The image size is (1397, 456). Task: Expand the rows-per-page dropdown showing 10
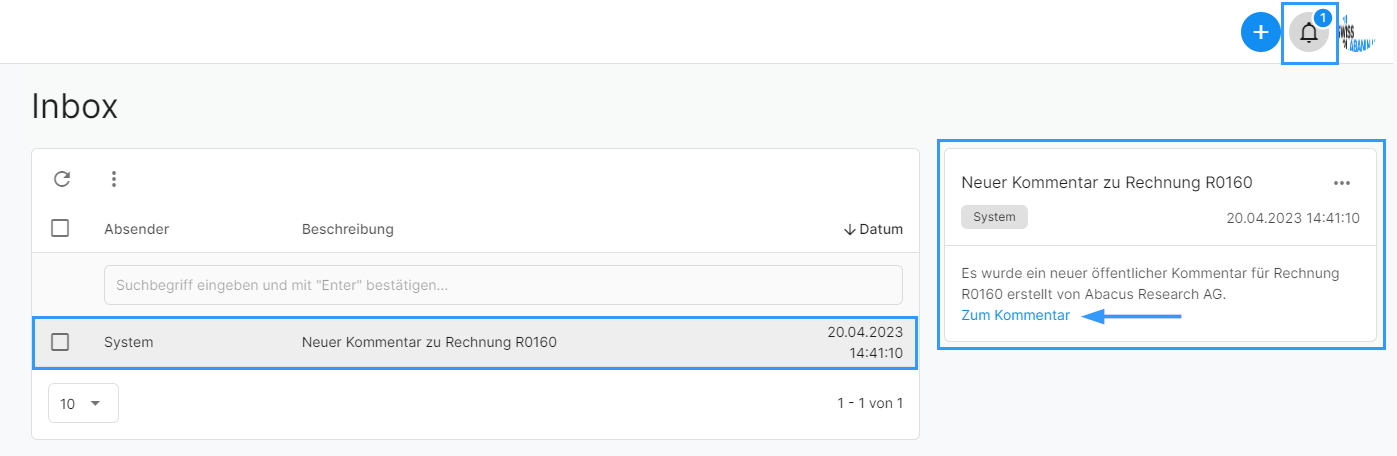coord(83,403)
